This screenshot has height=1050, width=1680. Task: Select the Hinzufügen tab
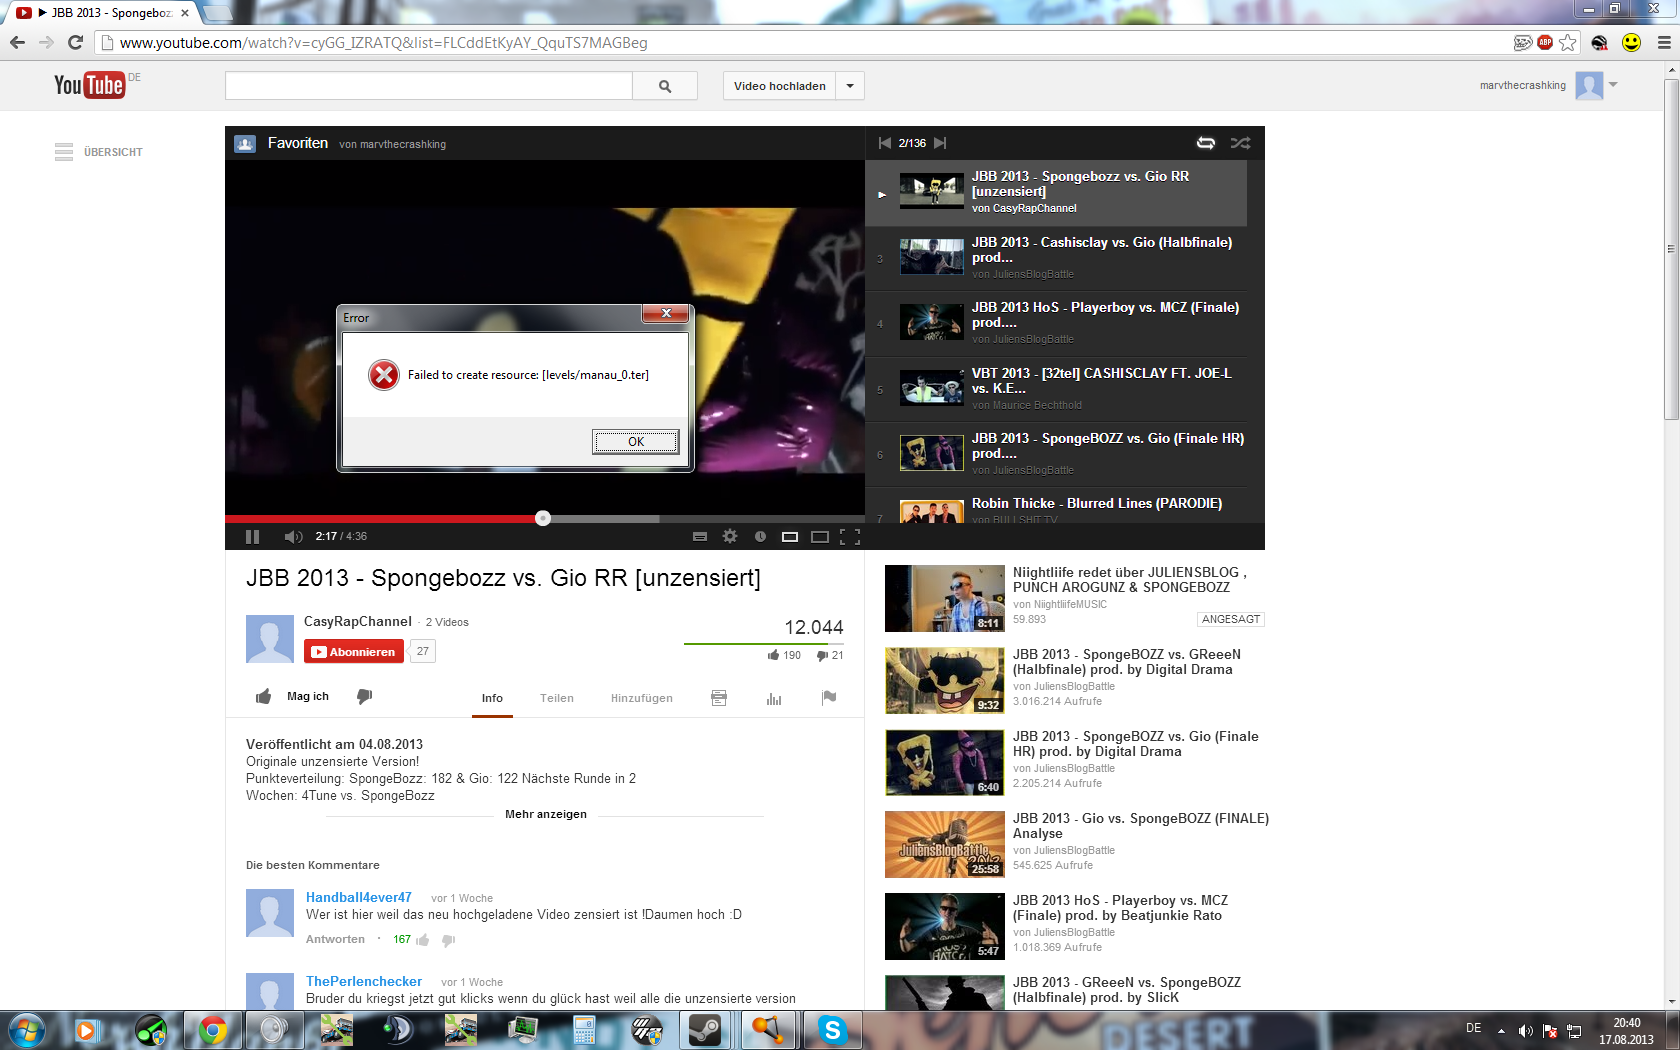coord(642,698)
